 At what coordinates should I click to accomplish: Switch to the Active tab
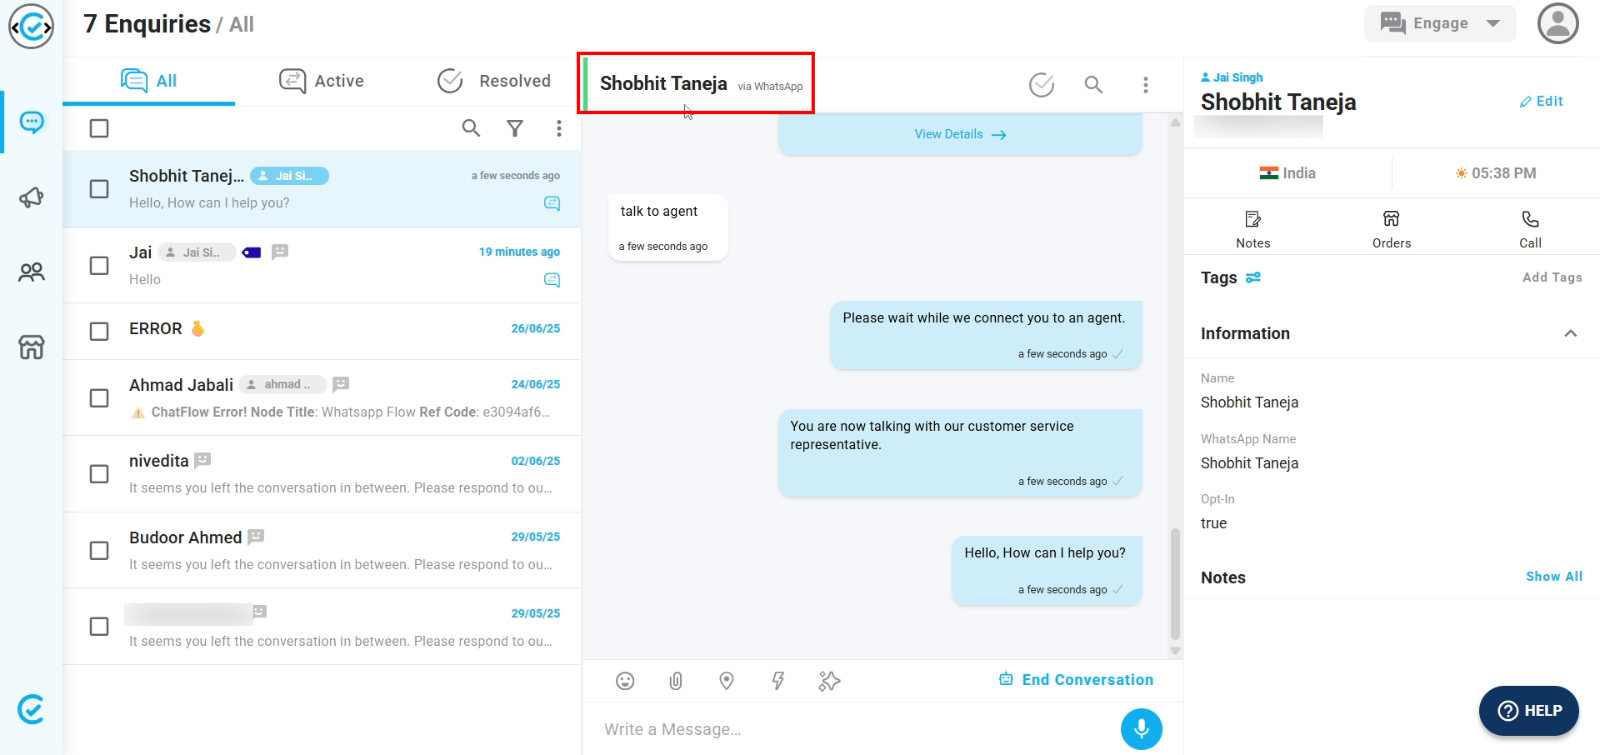[322, 81]
